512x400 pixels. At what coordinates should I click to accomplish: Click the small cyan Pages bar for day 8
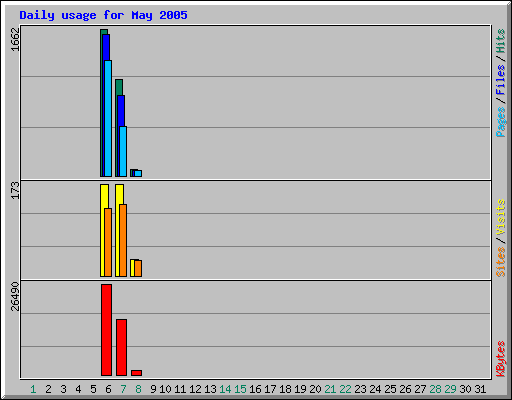coord(138,173)
